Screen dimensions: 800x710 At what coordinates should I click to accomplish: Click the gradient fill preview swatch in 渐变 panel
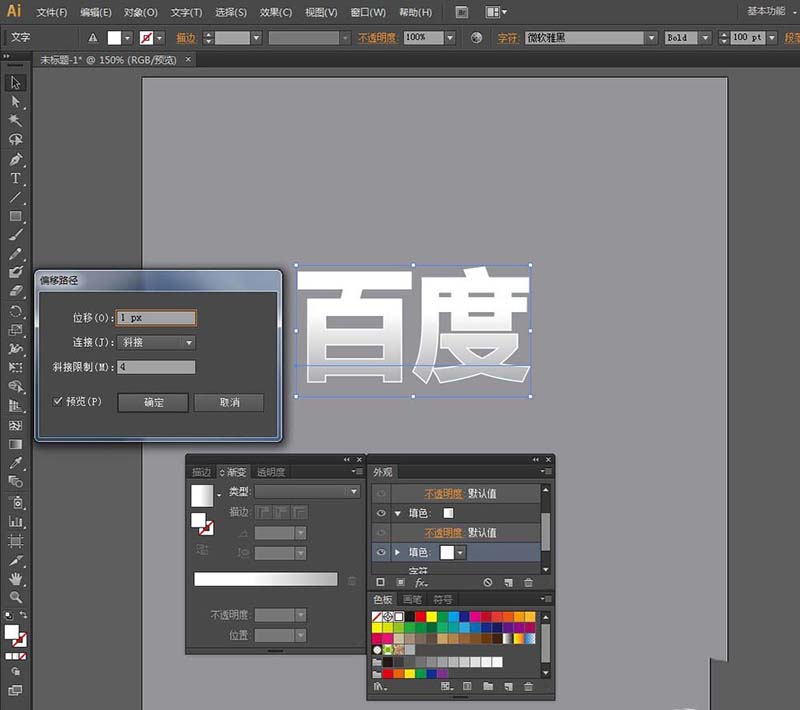coord(202,495)
